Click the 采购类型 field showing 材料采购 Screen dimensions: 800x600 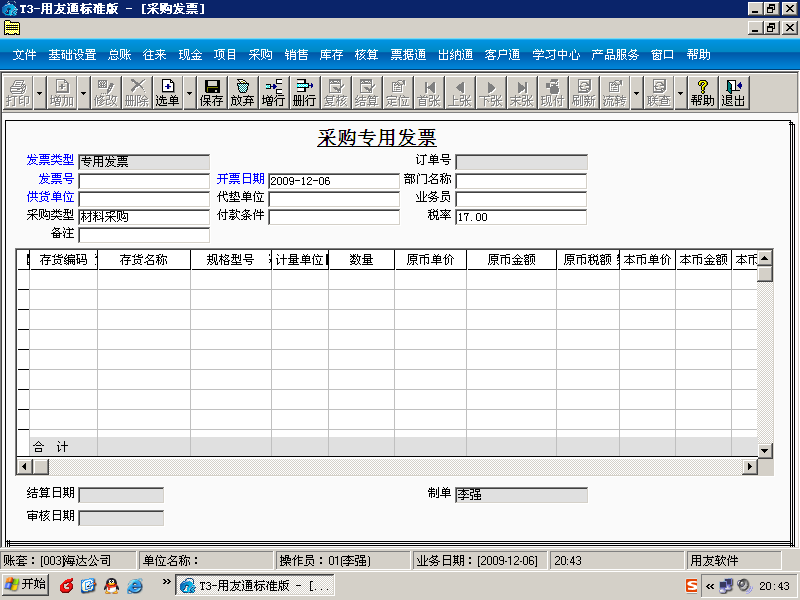[x=144, y=217]
